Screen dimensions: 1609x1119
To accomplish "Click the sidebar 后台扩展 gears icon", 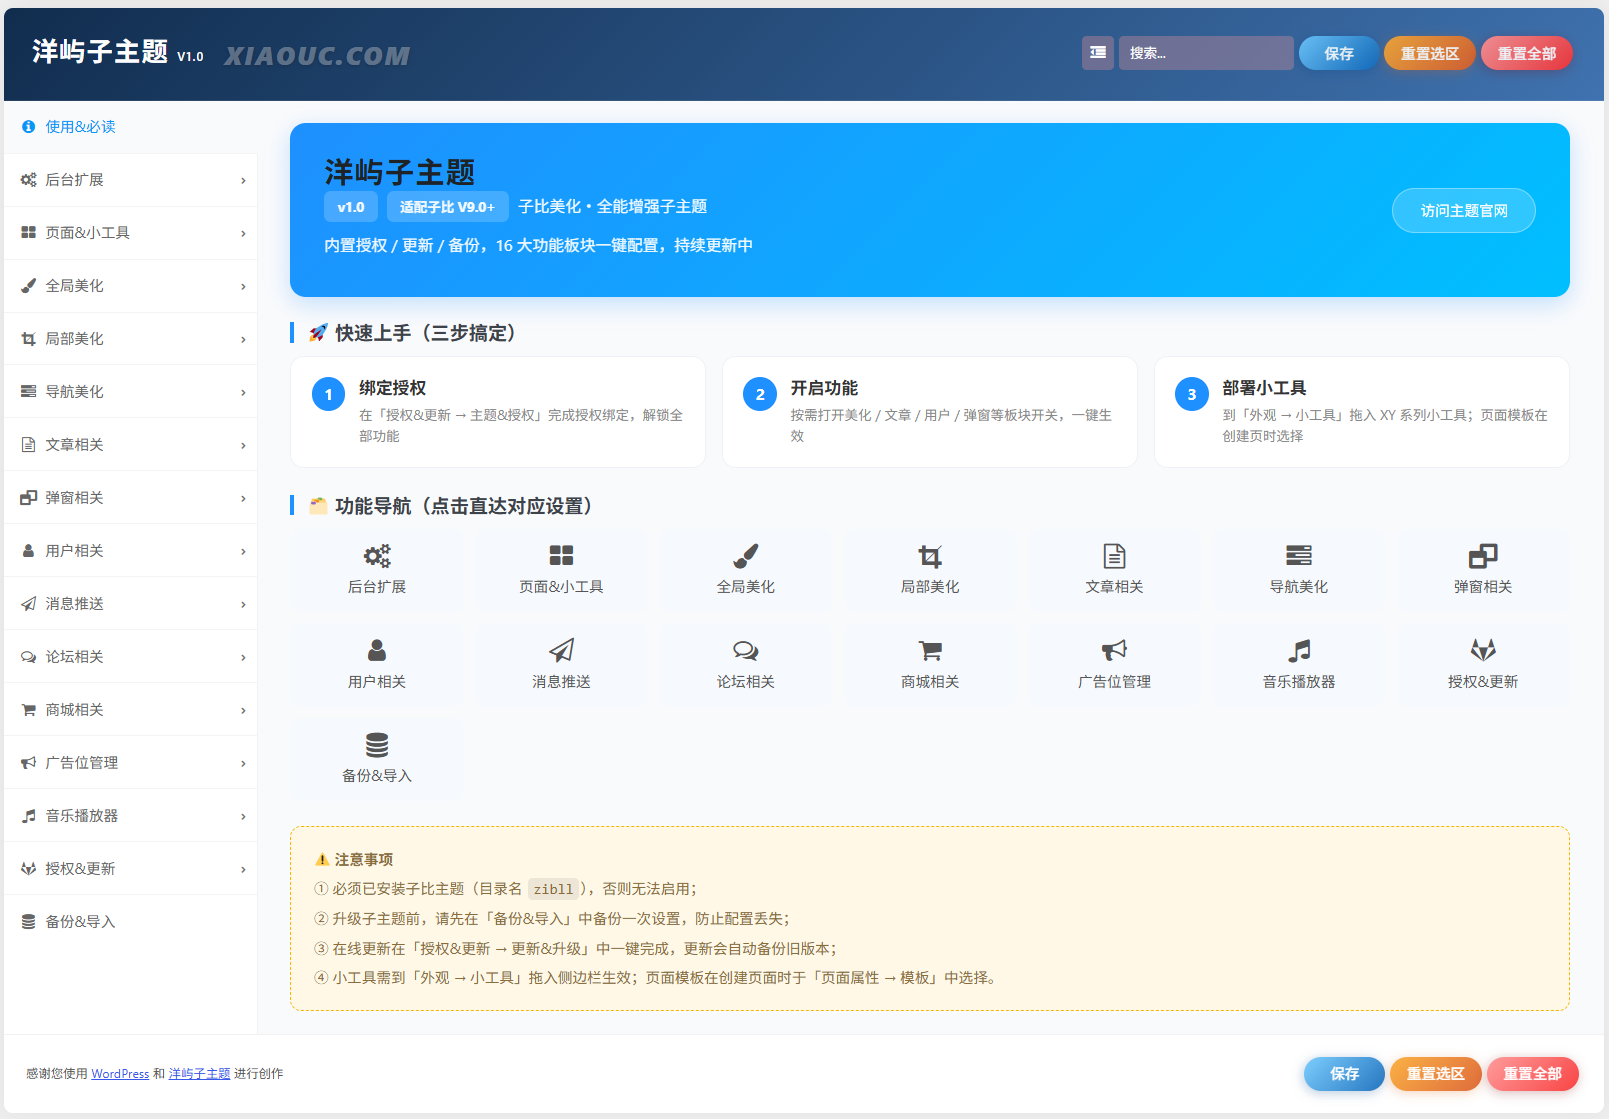I will 29,180.
